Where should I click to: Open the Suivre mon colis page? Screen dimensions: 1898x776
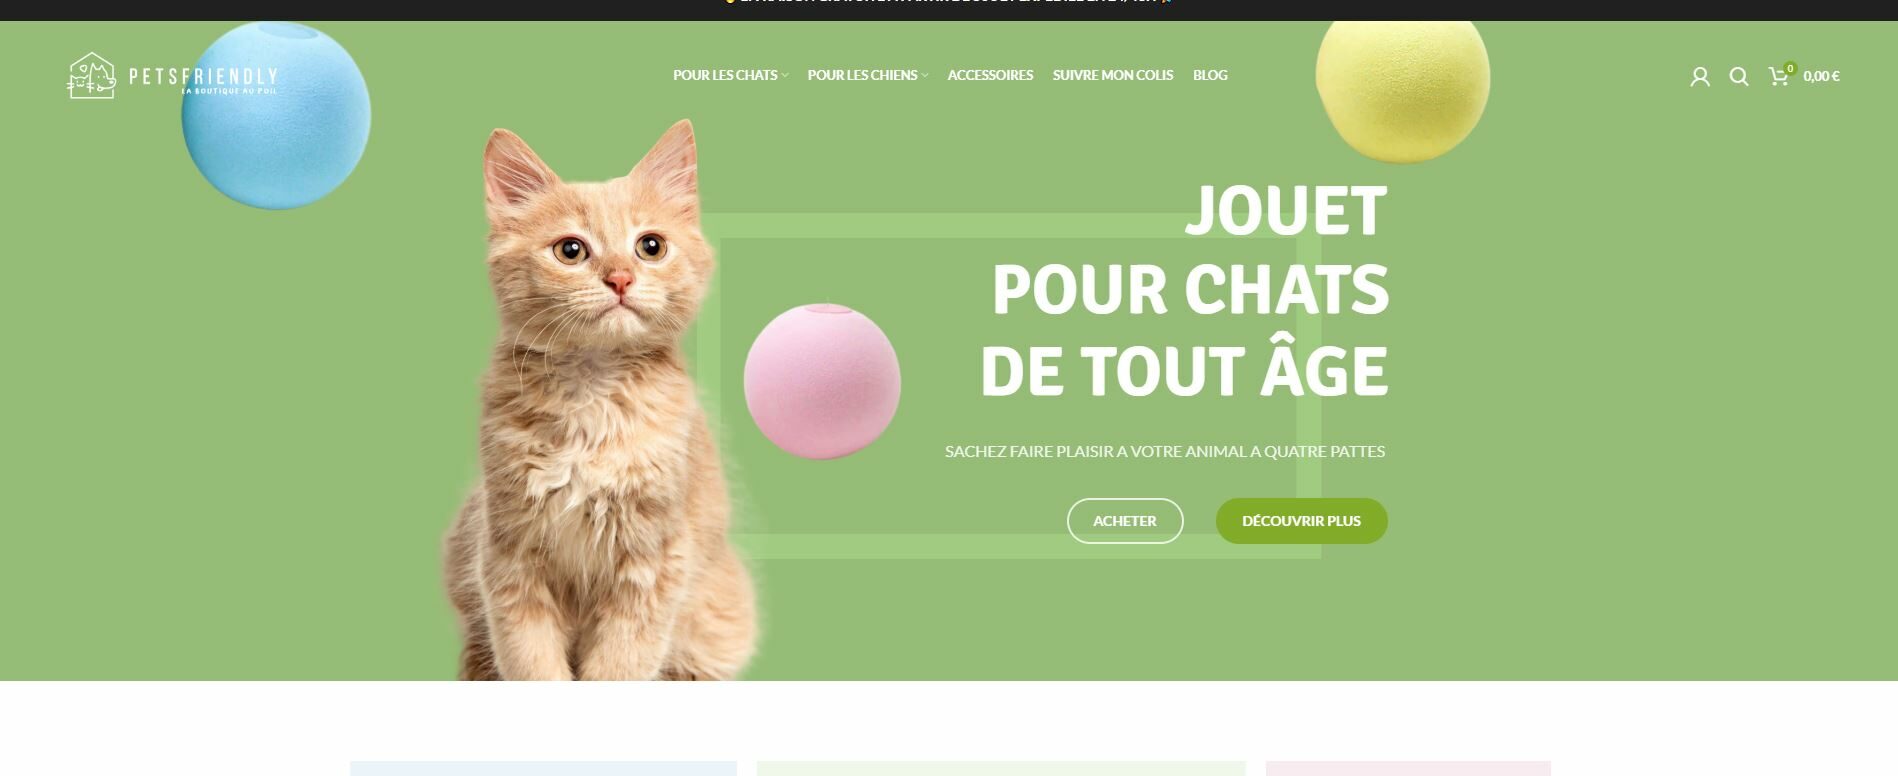coord(1112,75)
